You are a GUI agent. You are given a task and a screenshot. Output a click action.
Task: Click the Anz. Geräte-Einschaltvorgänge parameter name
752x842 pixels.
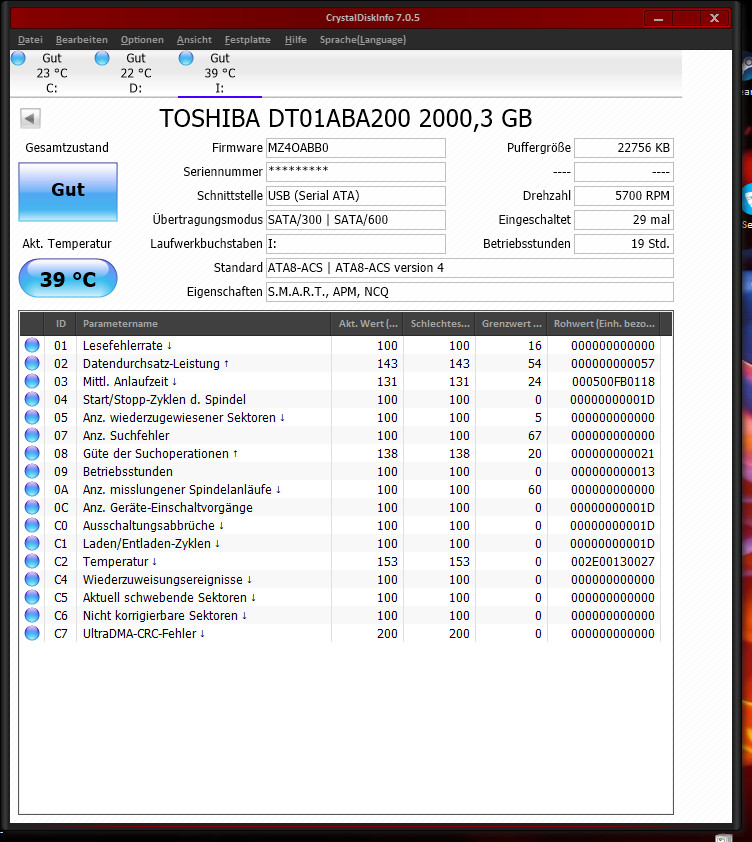coord(168,507)
